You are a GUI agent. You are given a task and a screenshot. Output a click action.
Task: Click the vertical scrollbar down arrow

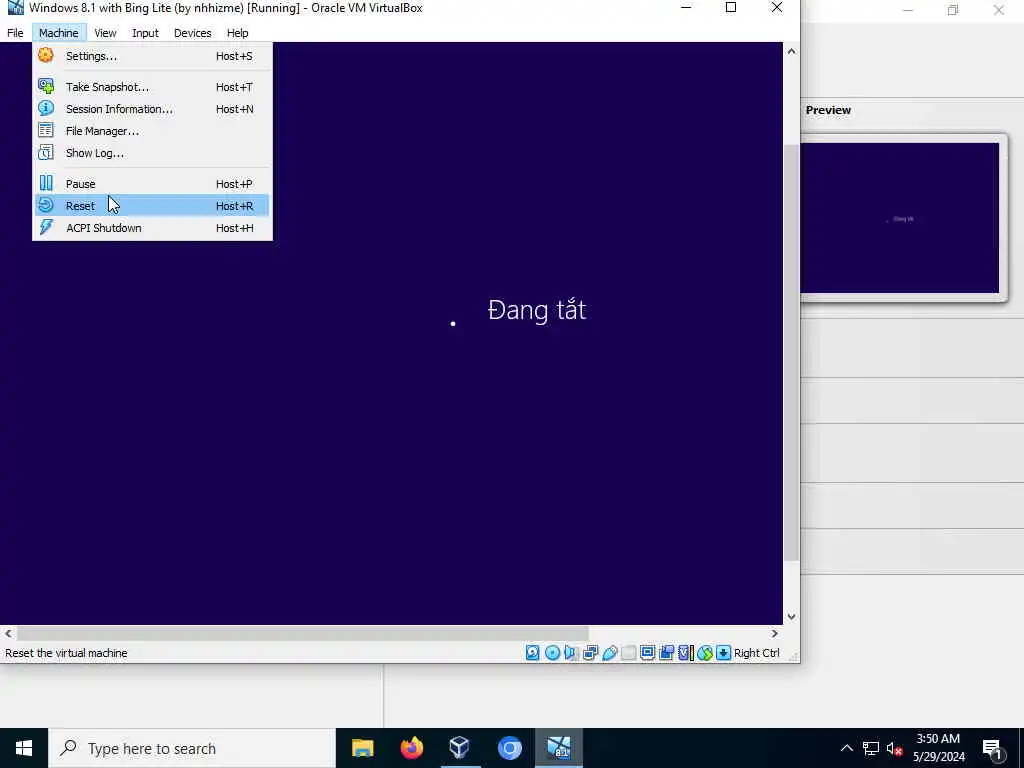(x=792, y=616)
